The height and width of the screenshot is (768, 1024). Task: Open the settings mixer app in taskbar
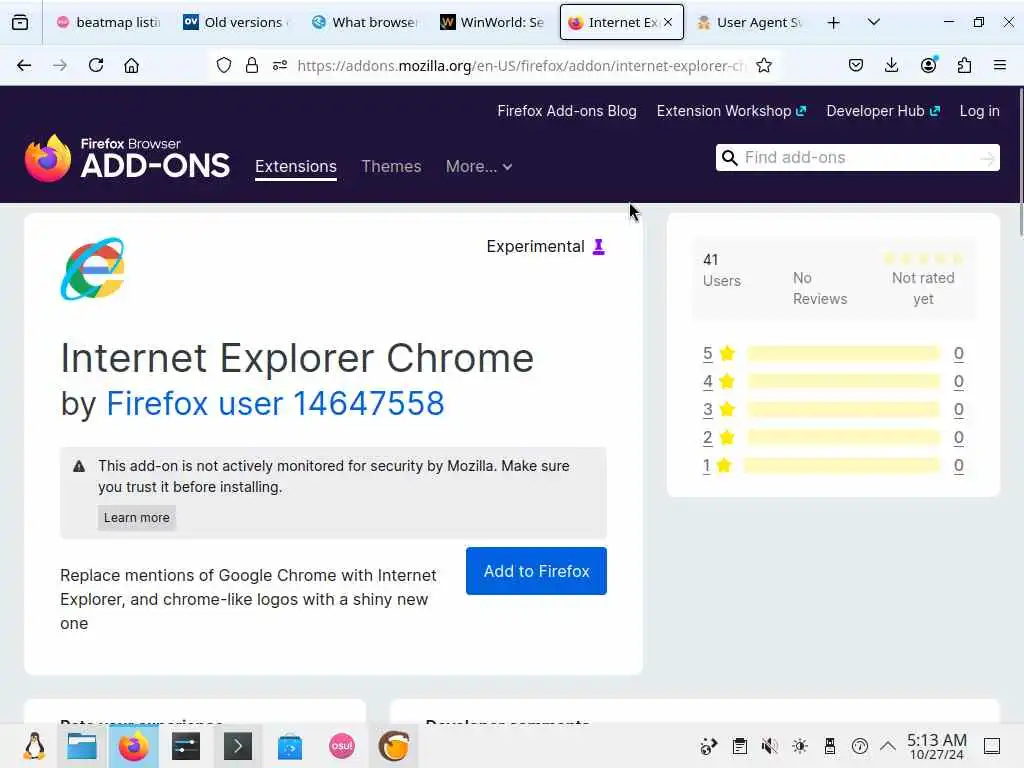(x=186, y=746)
